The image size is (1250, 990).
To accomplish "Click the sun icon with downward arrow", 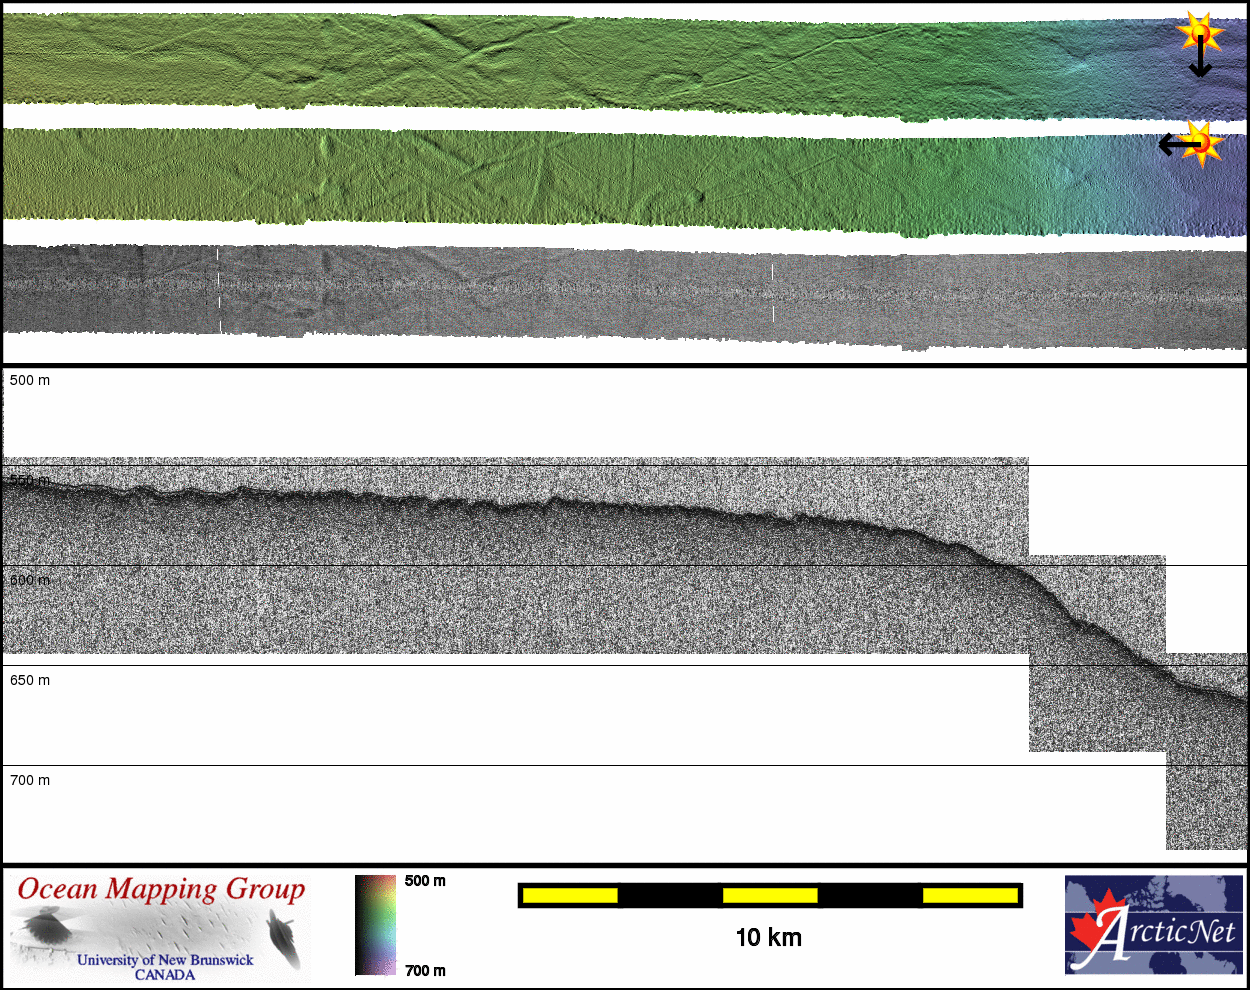I will (1198, 40).
